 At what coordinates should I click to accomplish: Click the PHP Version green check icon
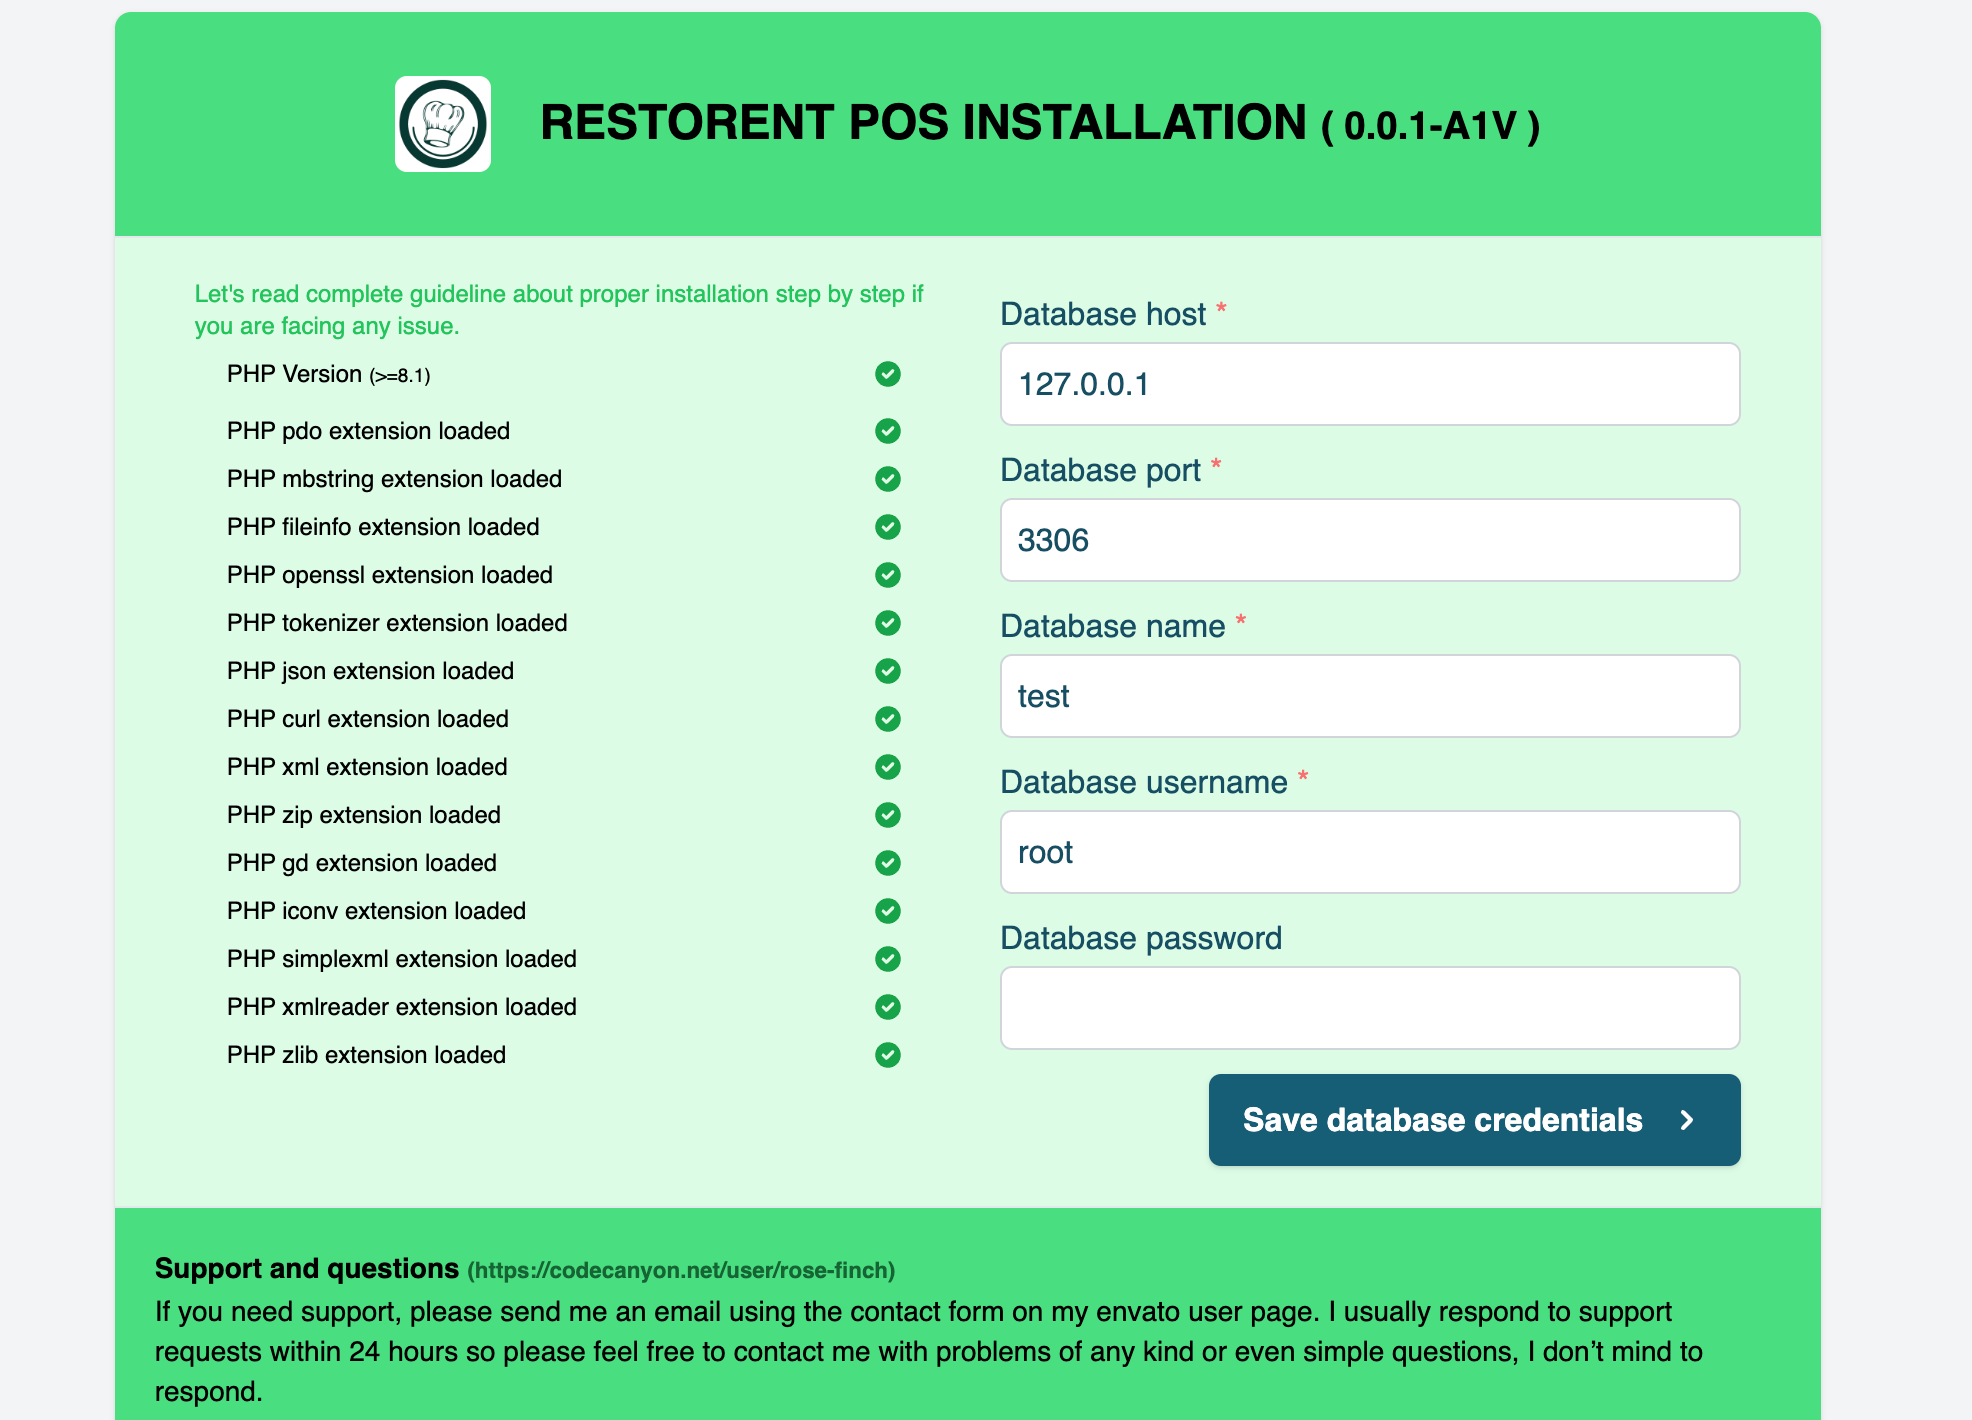click(x=887, y=374)
